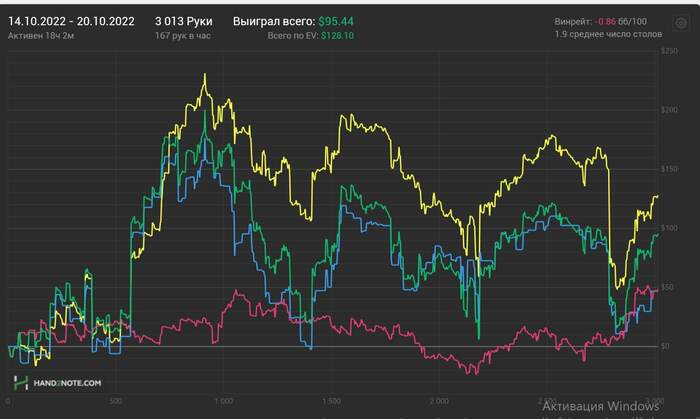Click the 500 hands x-axis tick
This screenshot has width=700, height=419.
pos(116,401)
